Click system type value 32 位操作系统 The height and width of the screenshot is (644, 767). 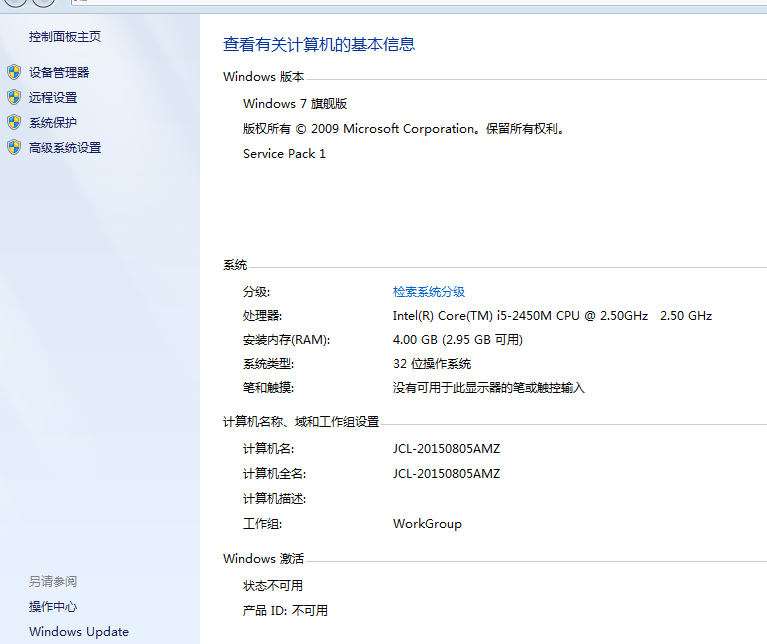(x=432, y=364)
